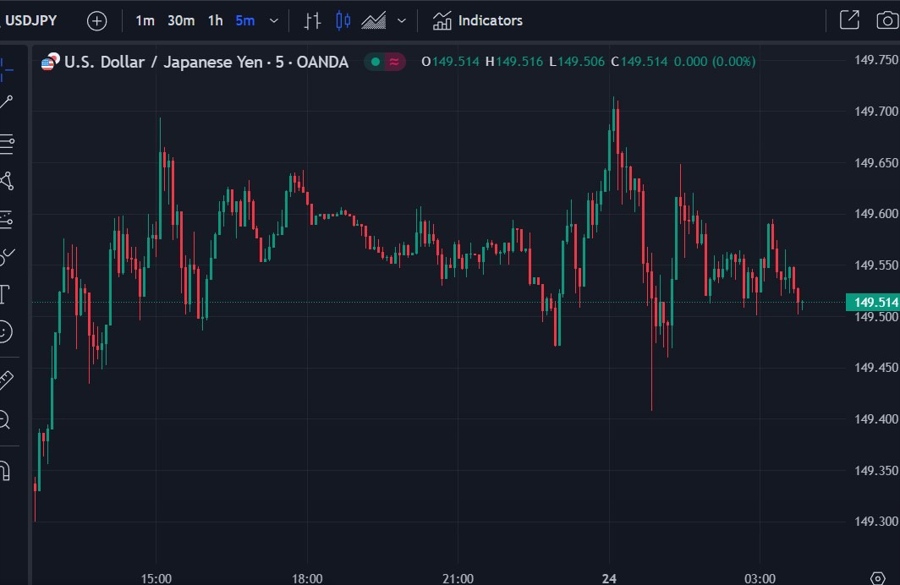900x585 pixels.
Task: Open the Fibonacci tools group
Action: [7, 144]
